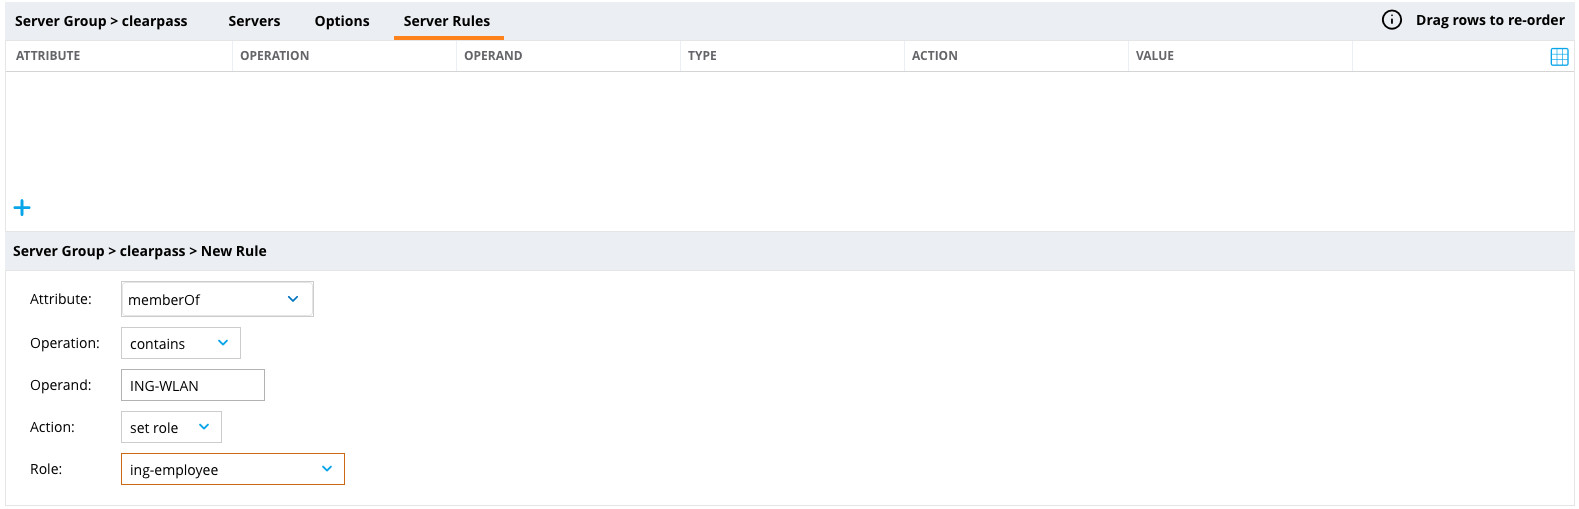Open the Options tab
Image resolution: width=1579 pixels, height=509 pixels.
[342, 21]
